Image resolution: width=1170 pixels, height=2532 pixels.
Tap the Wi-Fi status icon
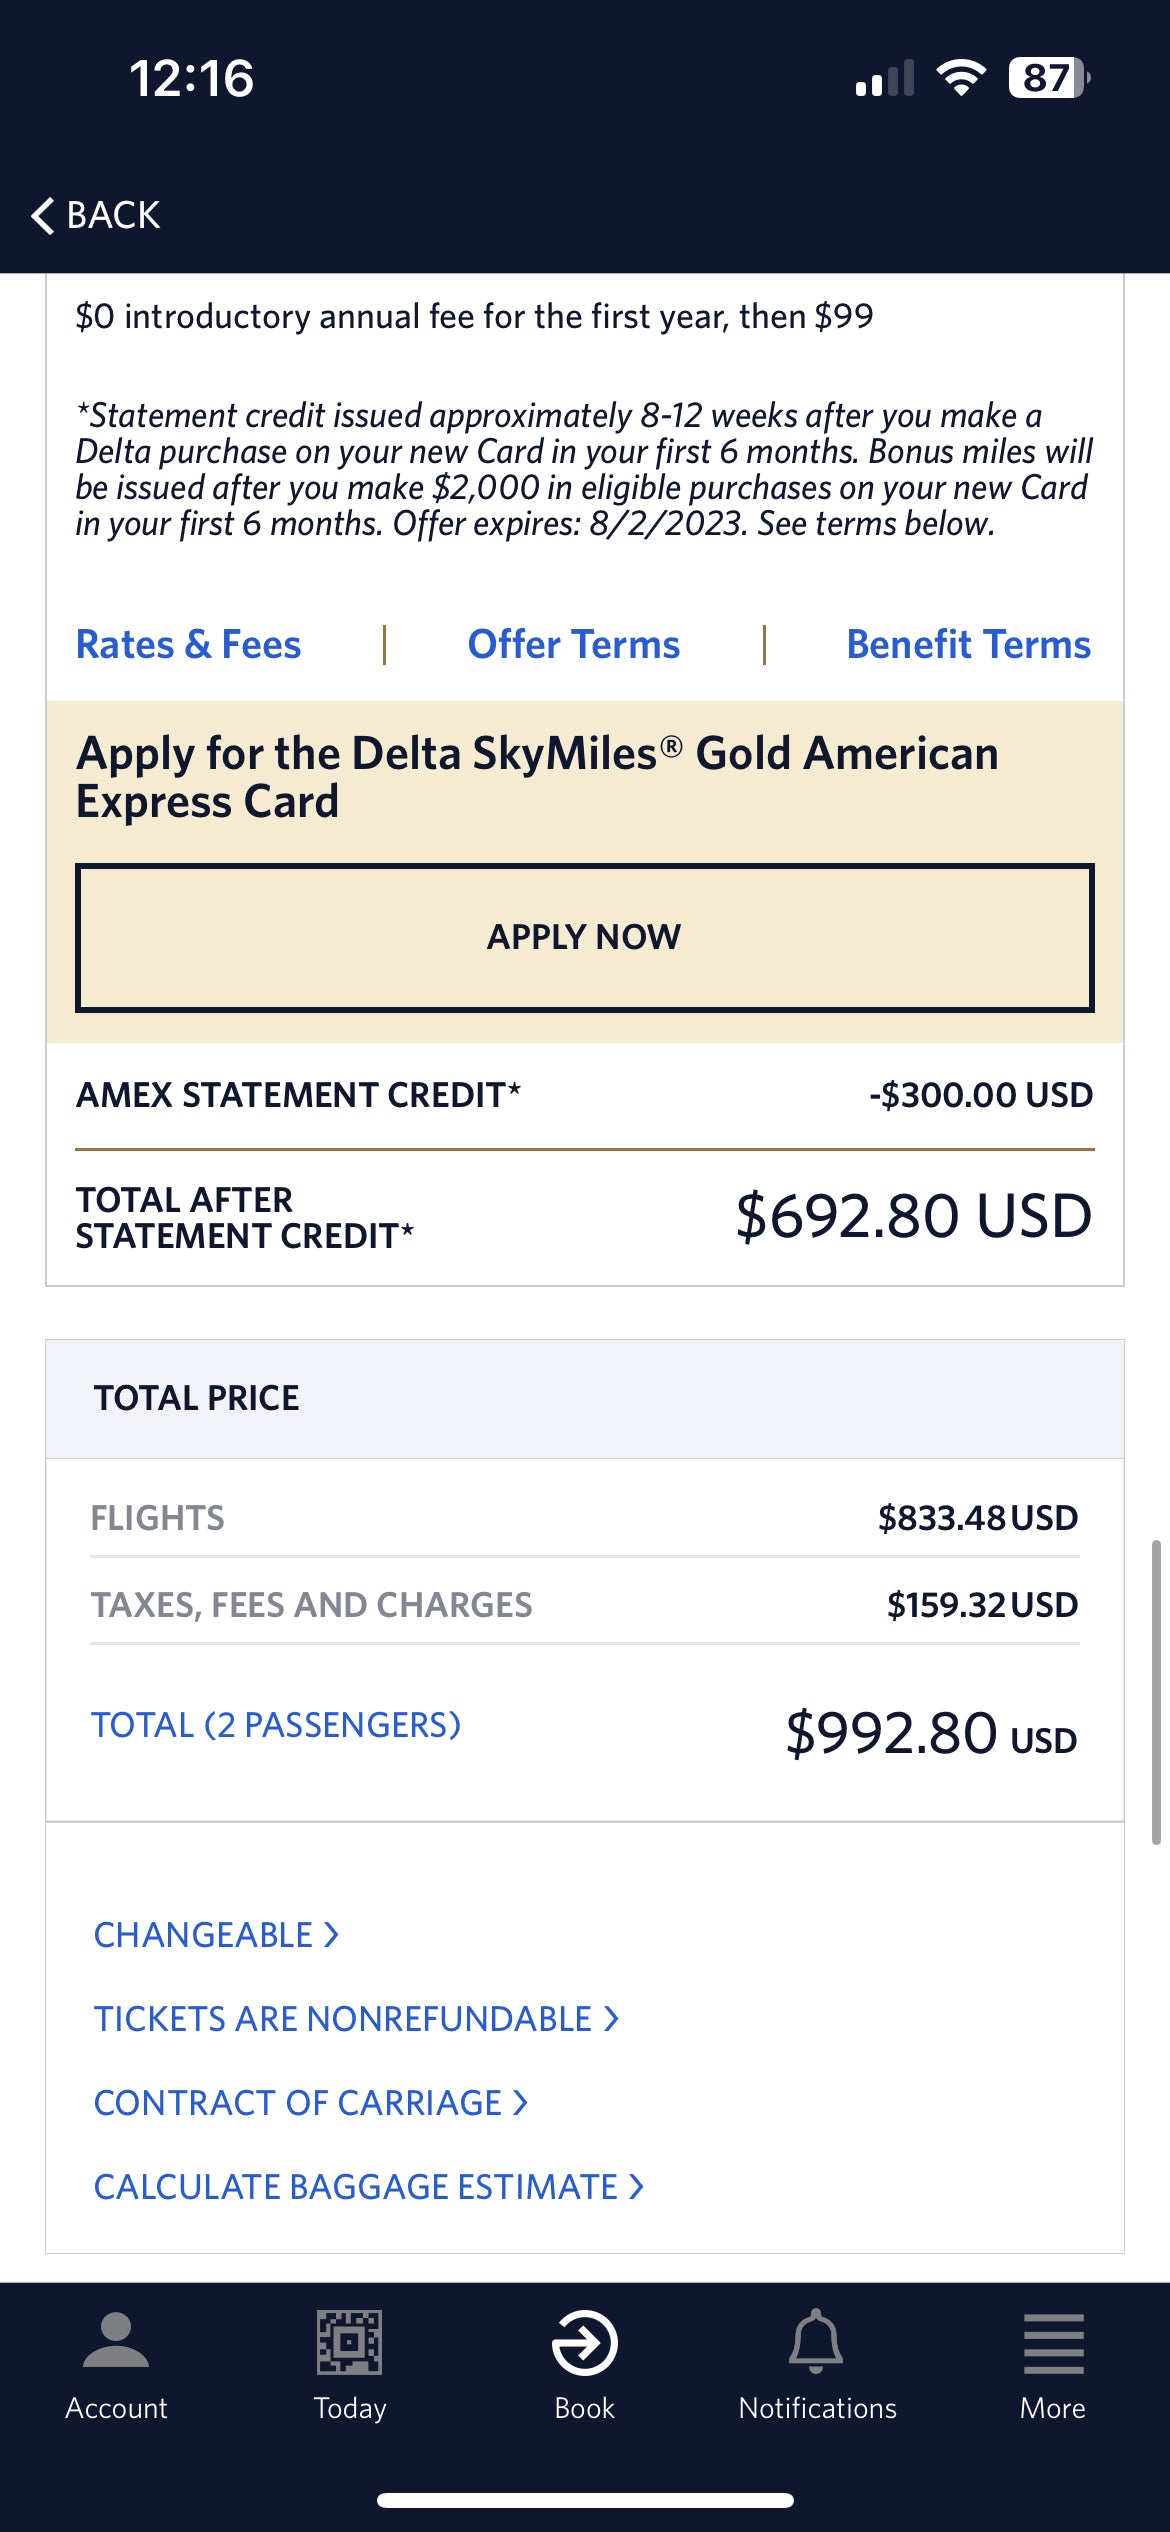tap(961, 77)
